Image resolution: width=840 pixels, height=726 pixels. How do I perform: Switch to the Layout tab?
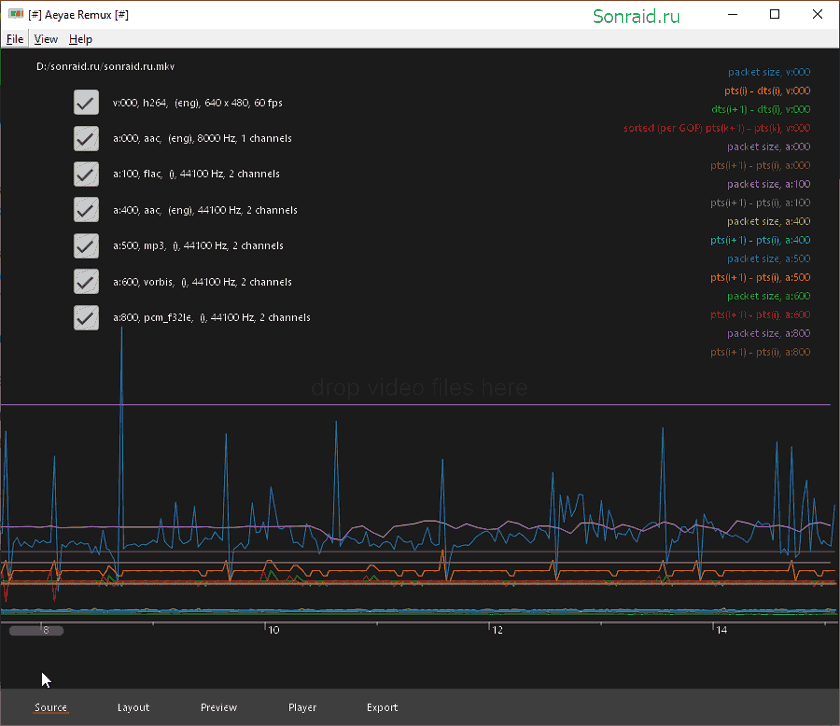coord(133,707)
